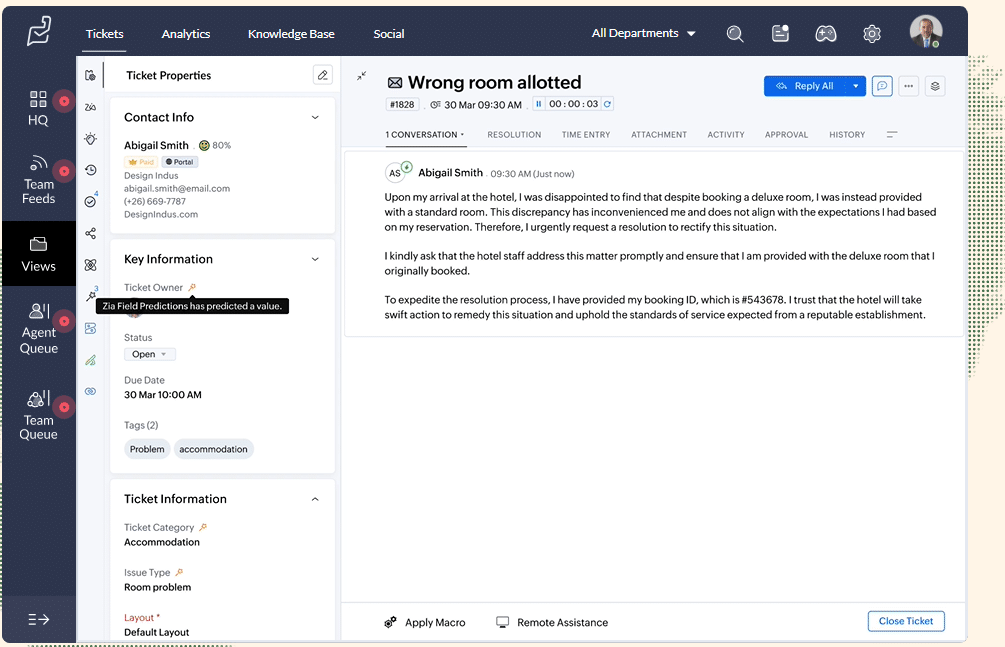Edit ticket properties with the pencil button

(x=322, y=75)
